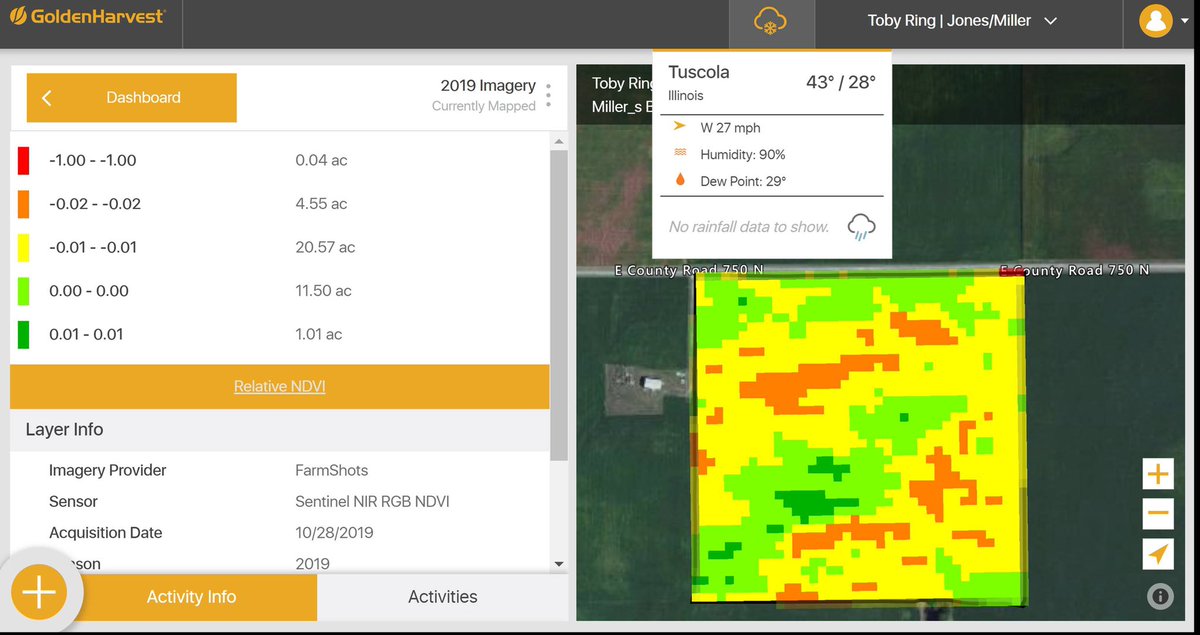Open the weather cloud icon
The height and width of the screenshot is (635, 1200).
771,22
